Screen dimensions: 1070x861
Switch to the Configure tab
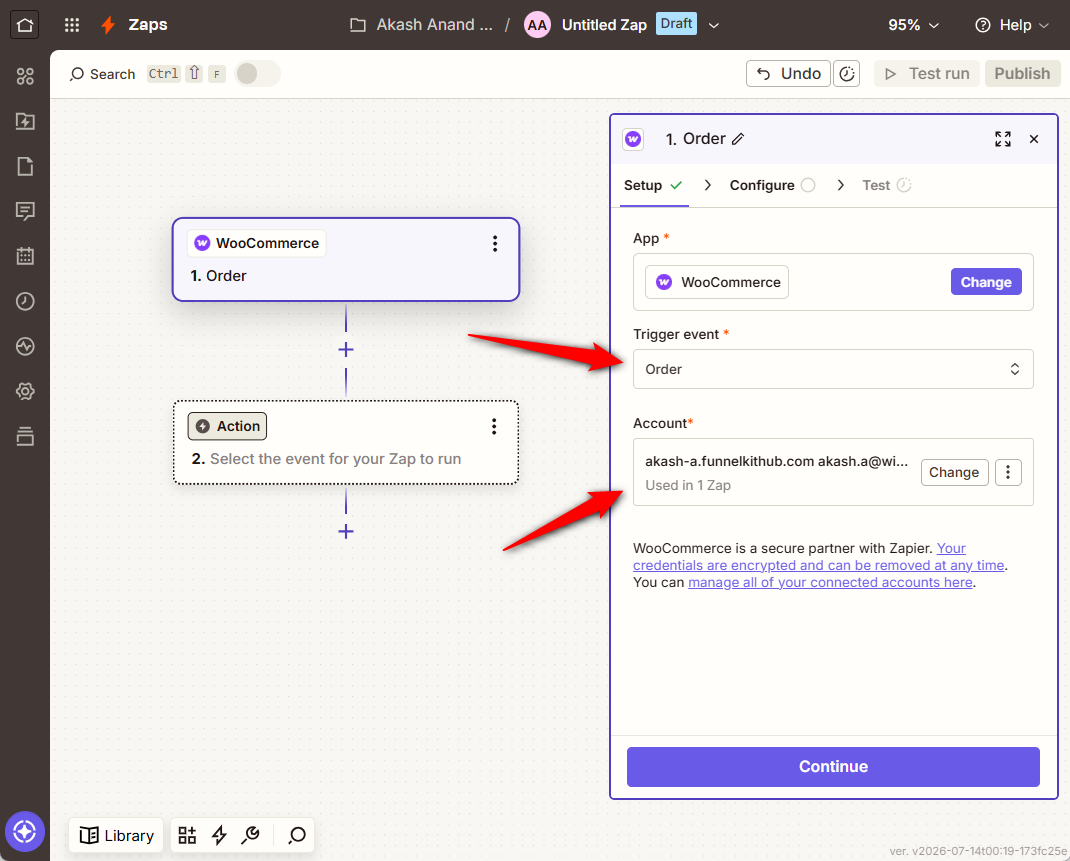tap(772, 186)
